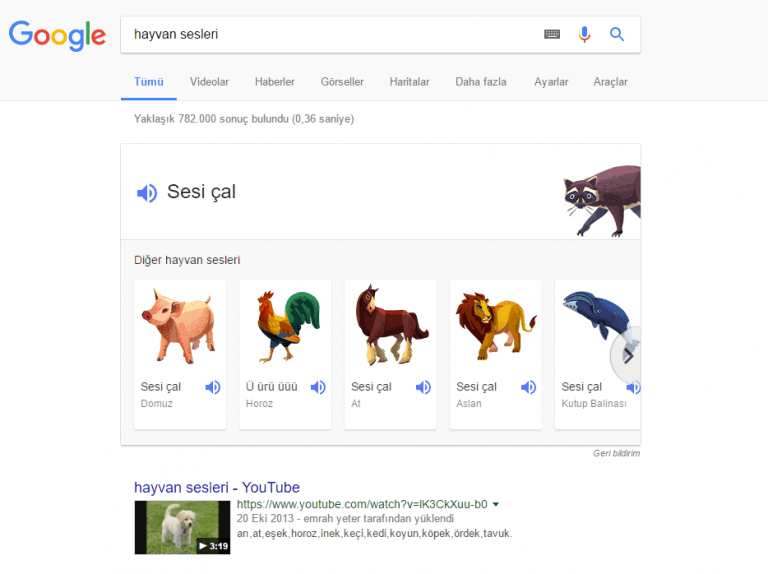Screen dimensions: 768x574
Task: Click the Geri bildirim feedback link
Action: [616, 453]
